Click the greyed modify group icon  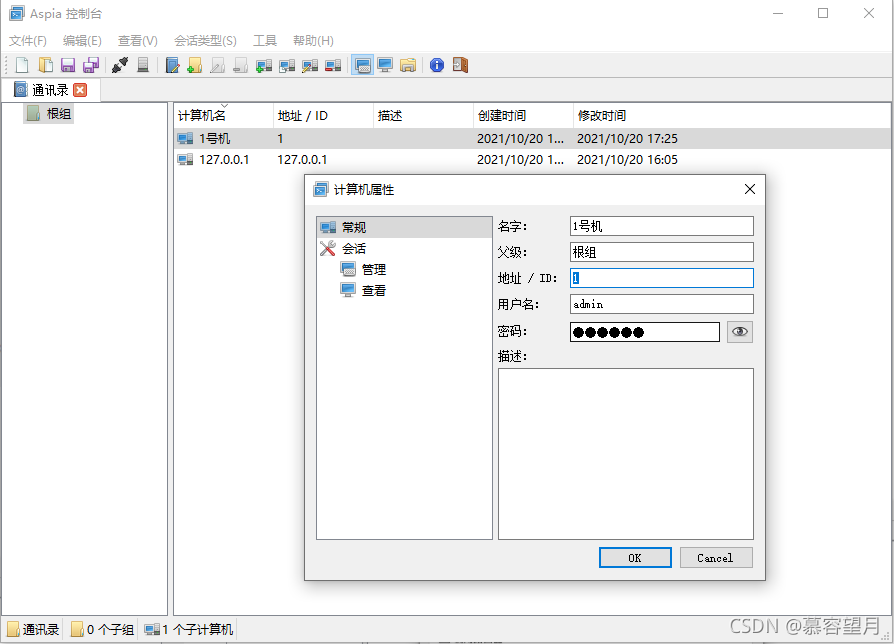pos(217,66)
